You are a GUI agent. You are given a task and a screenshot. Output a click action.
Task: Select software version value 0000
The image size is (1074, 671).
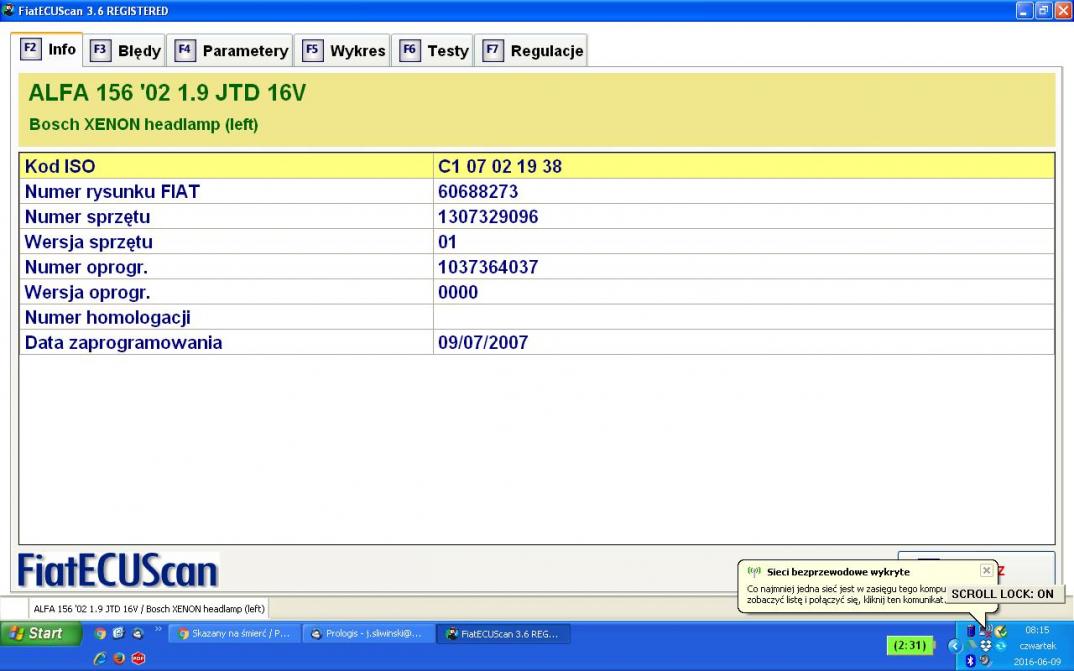pyautogui.click(x=458, y=292)
